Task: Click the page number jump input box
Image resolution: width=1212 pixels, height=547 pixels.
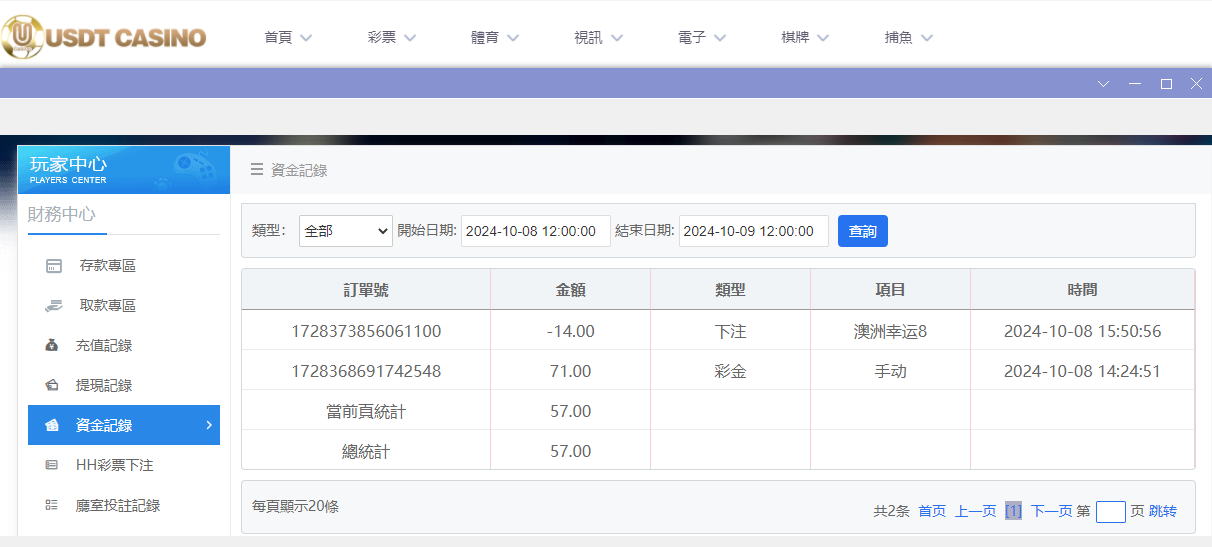Action: 1110,512
